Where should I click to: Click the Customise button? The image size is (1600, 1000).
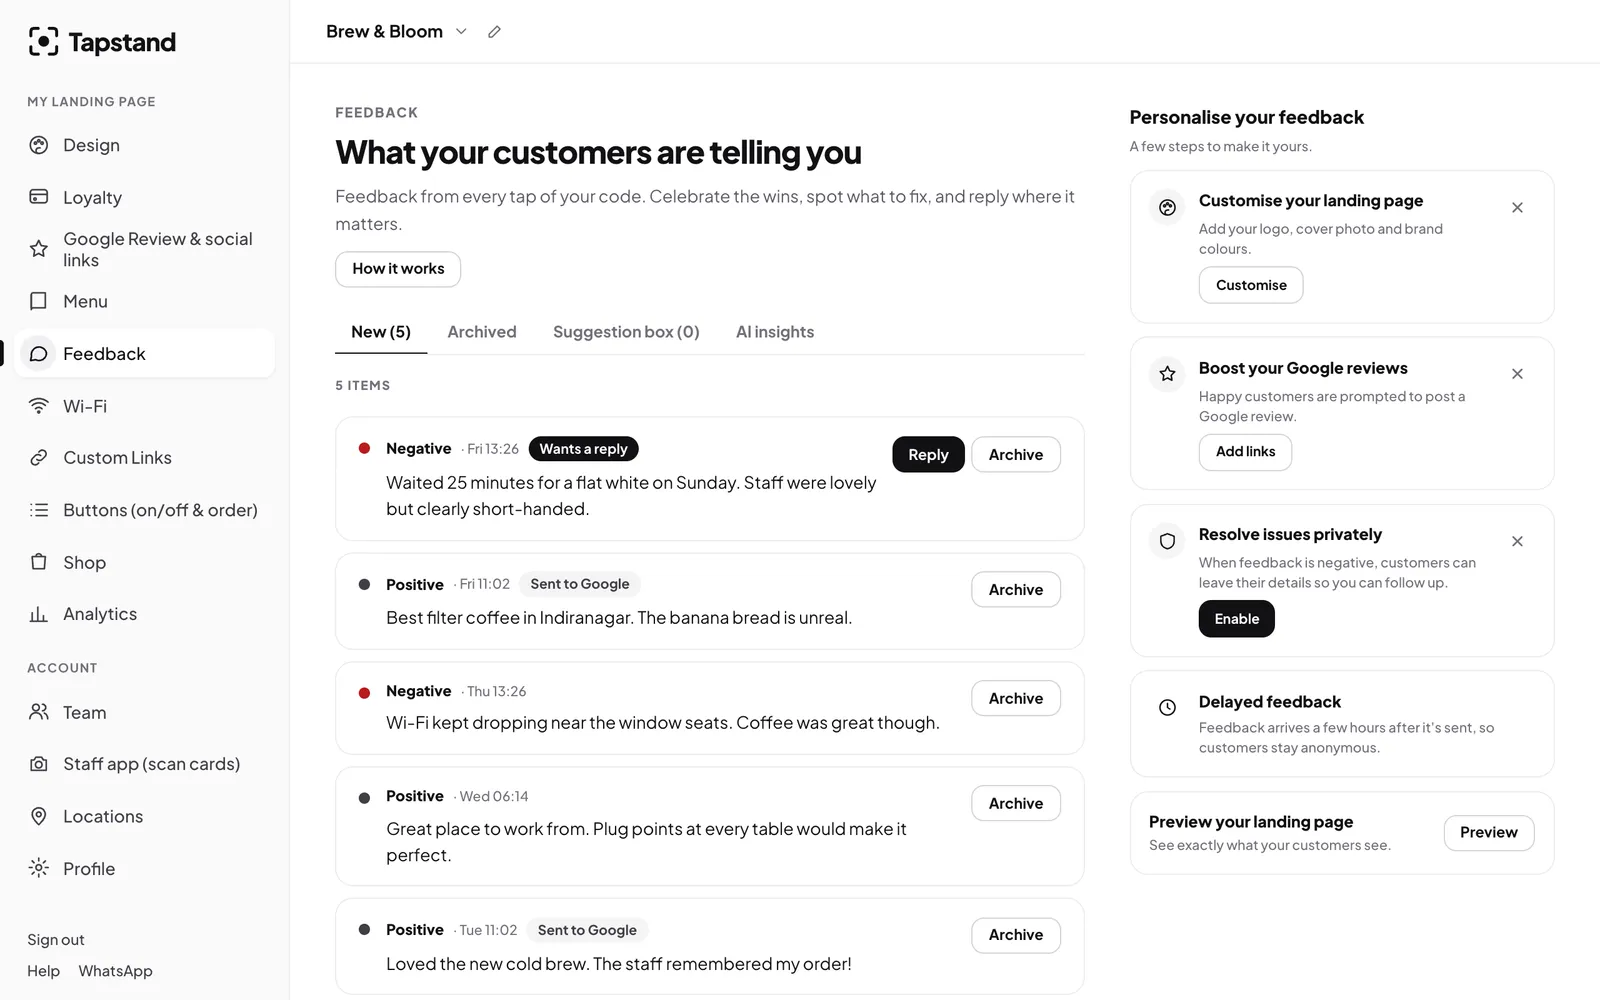(x=1251, y=285)
